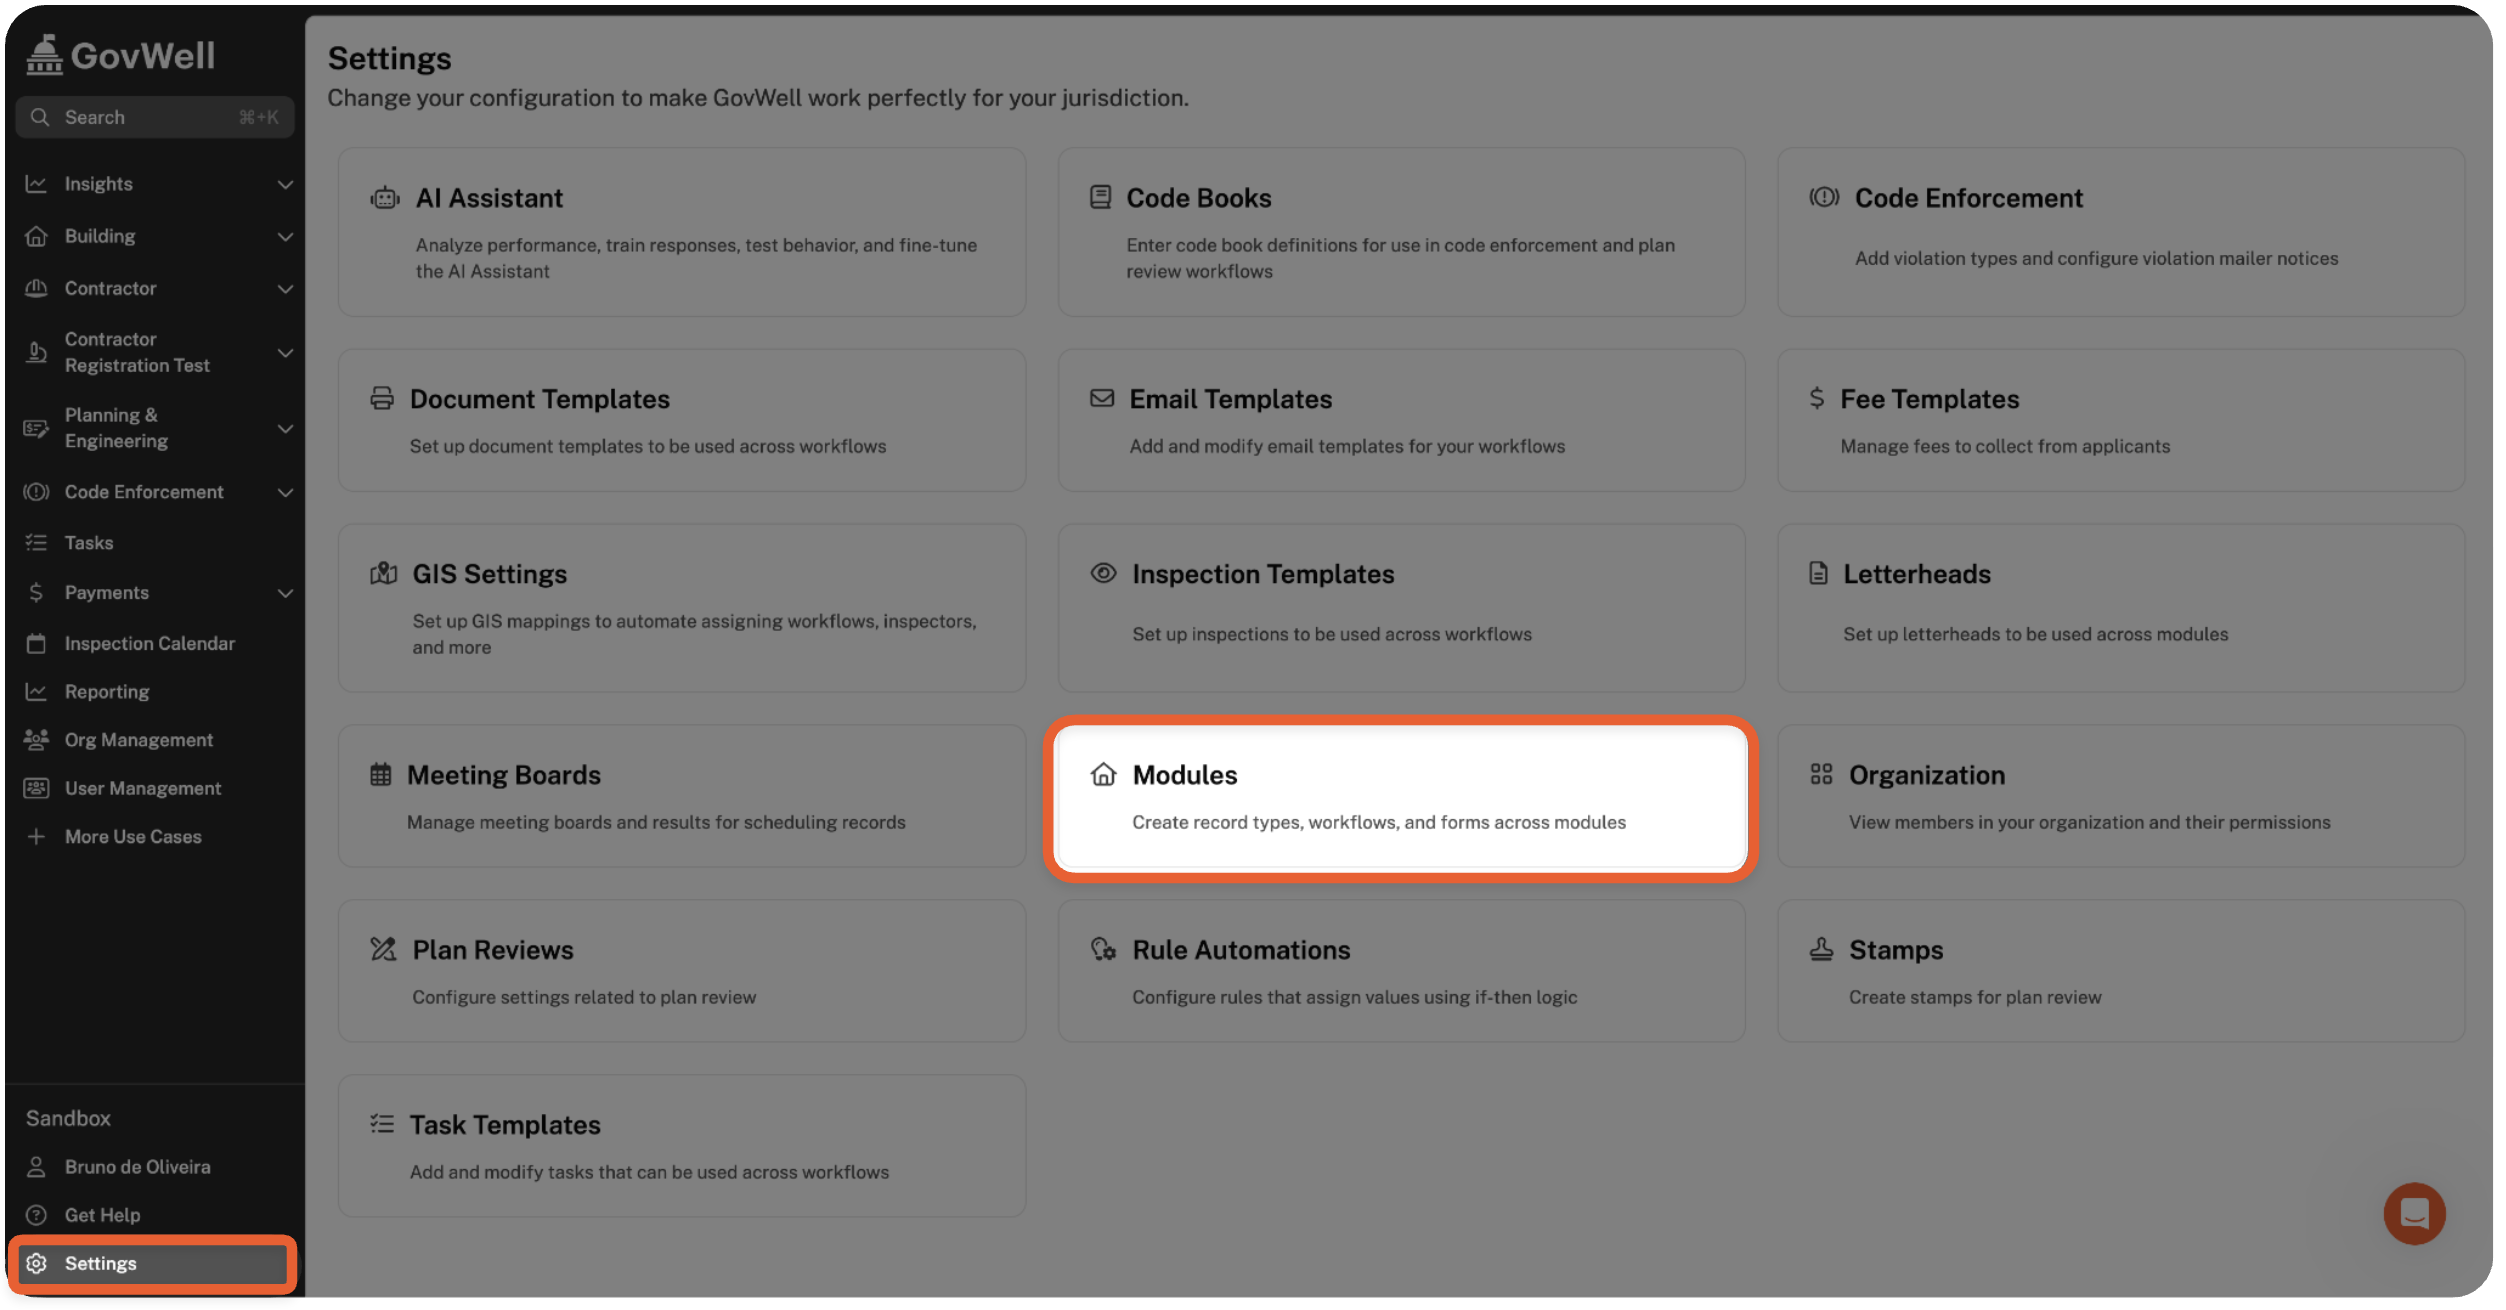The height and width of the screenshot is (1310, 2506).
Task: Click the AI Assistant robot icon
Action: (x=385, y=198)
